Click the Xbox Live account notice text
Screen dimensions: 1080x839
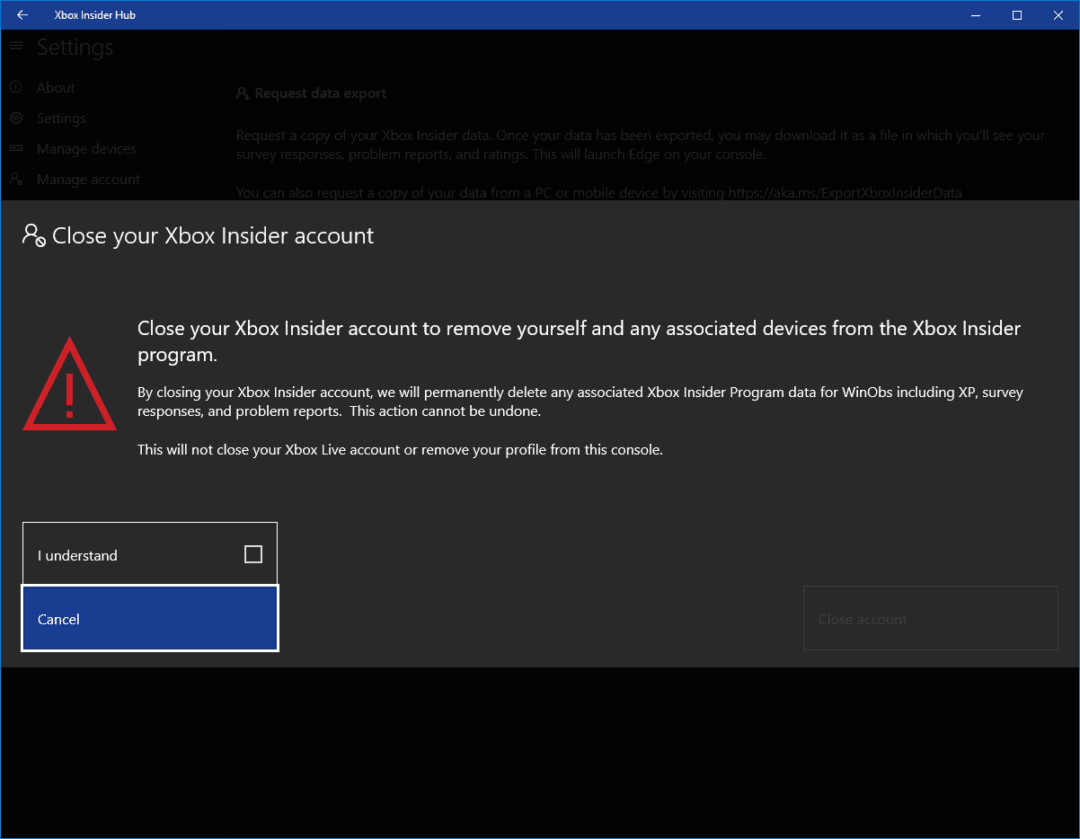pyautogui.click(x=399, y=450)
